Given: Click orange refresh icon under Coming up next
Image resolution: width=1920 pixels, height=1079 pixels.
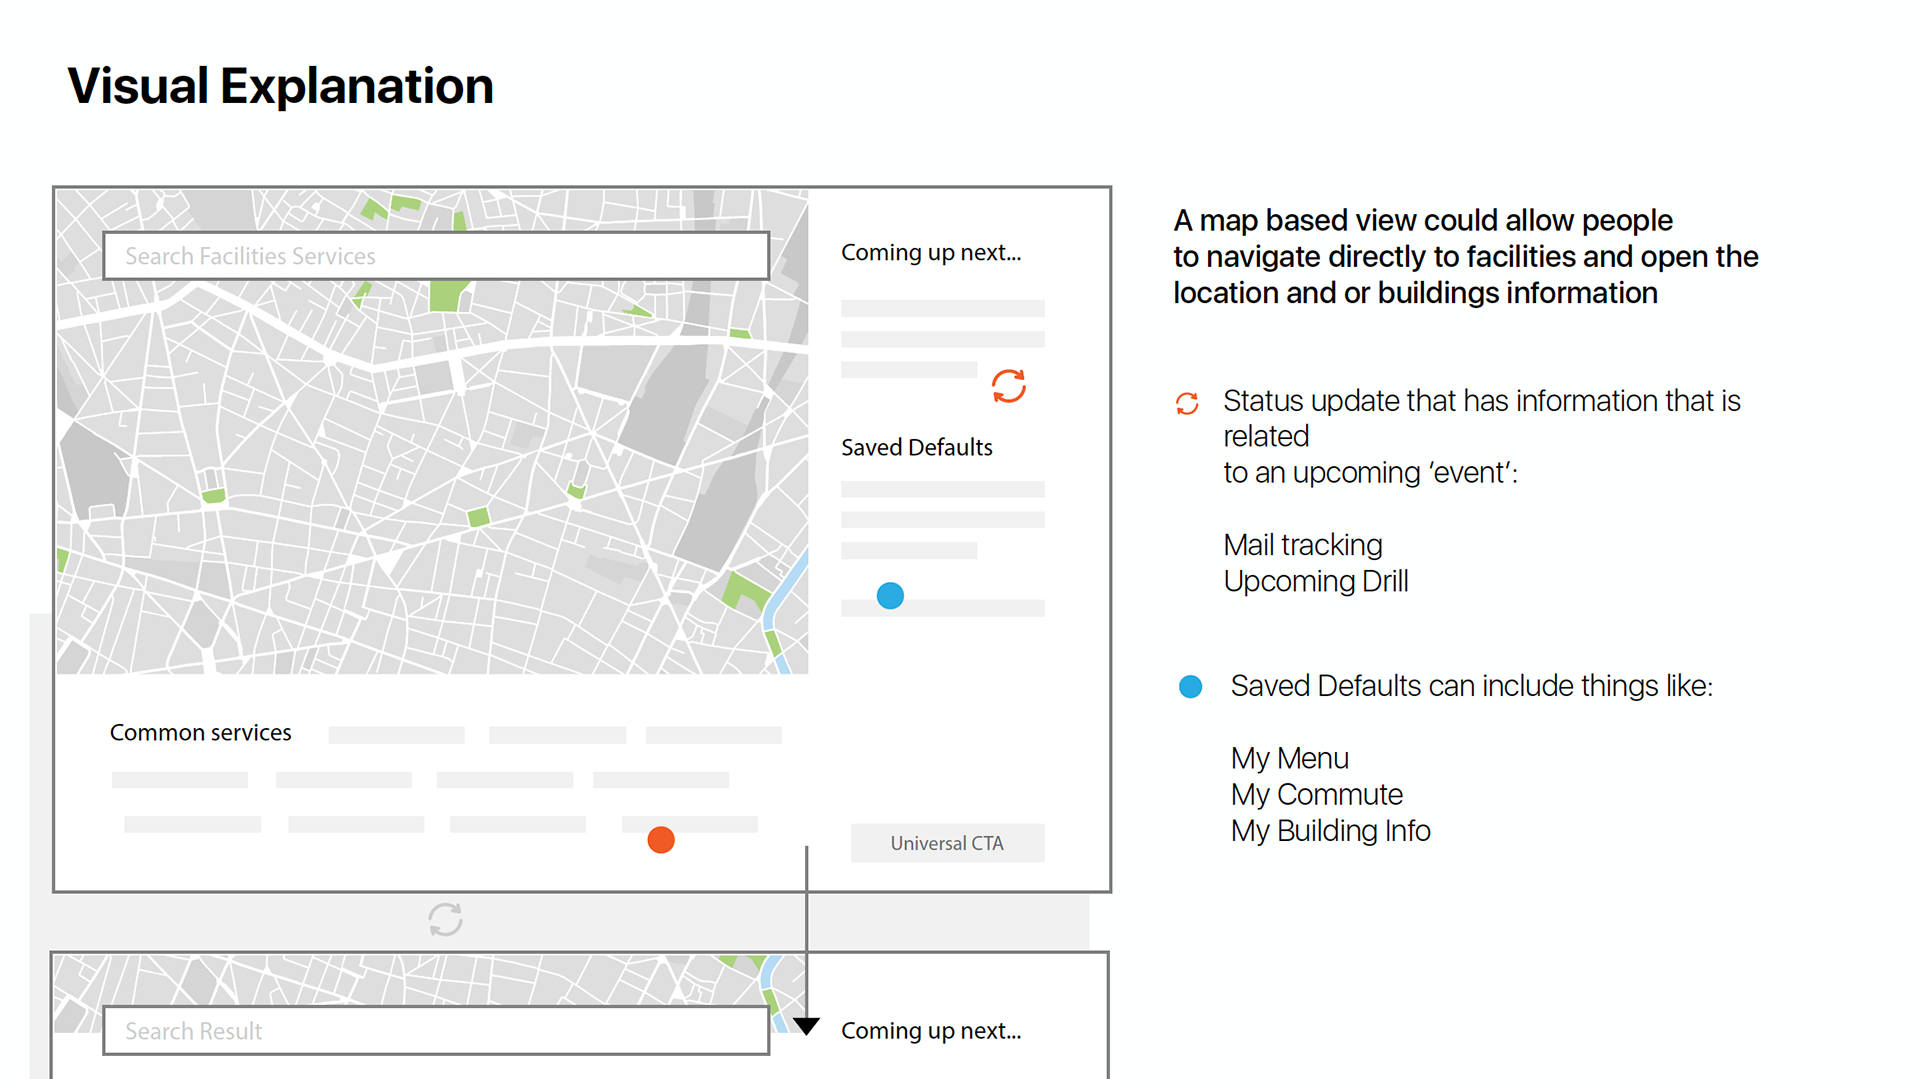Looking at the screenshot, I should coord(1009,386).
